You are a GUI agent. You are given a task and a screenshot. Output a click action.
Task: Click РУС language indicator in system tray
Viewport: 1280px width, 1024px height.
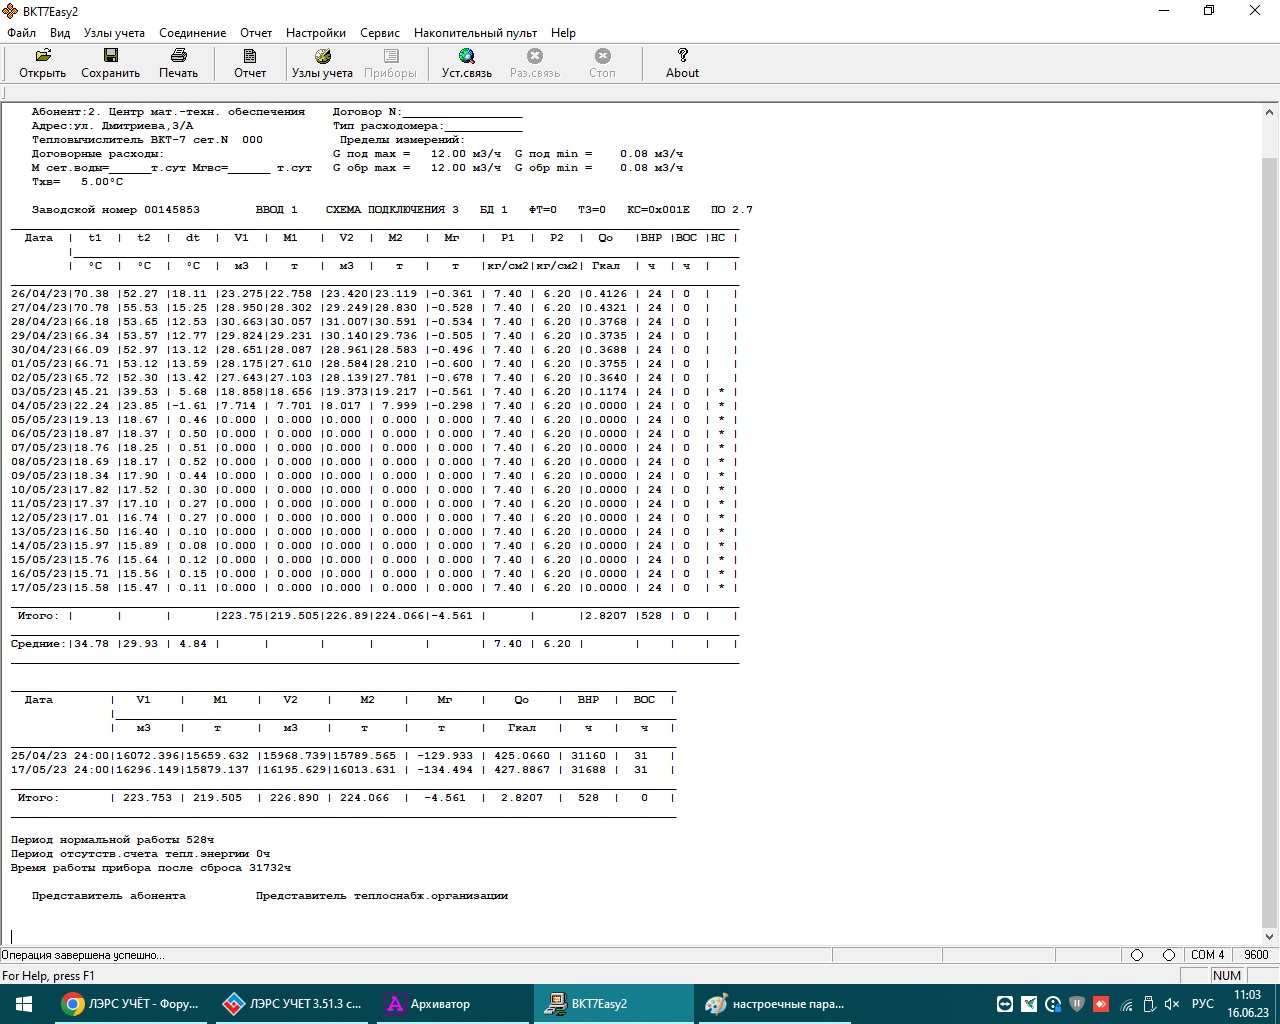(x=1203, y=1004)
